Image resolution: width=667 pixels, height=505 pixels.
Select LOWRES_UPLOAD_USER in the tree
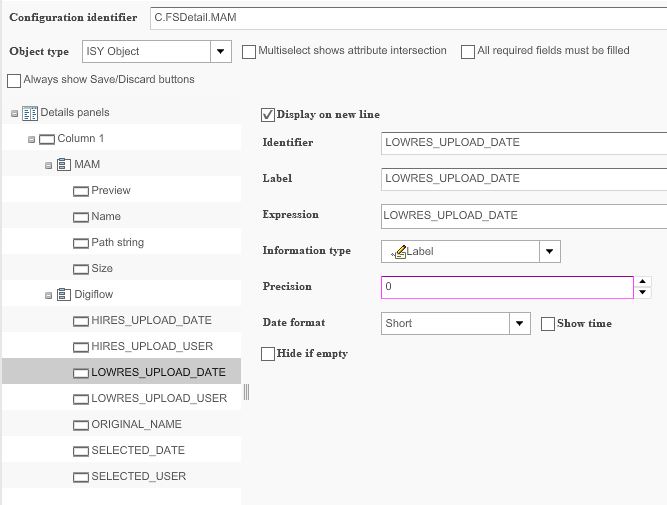coord(158,399)
